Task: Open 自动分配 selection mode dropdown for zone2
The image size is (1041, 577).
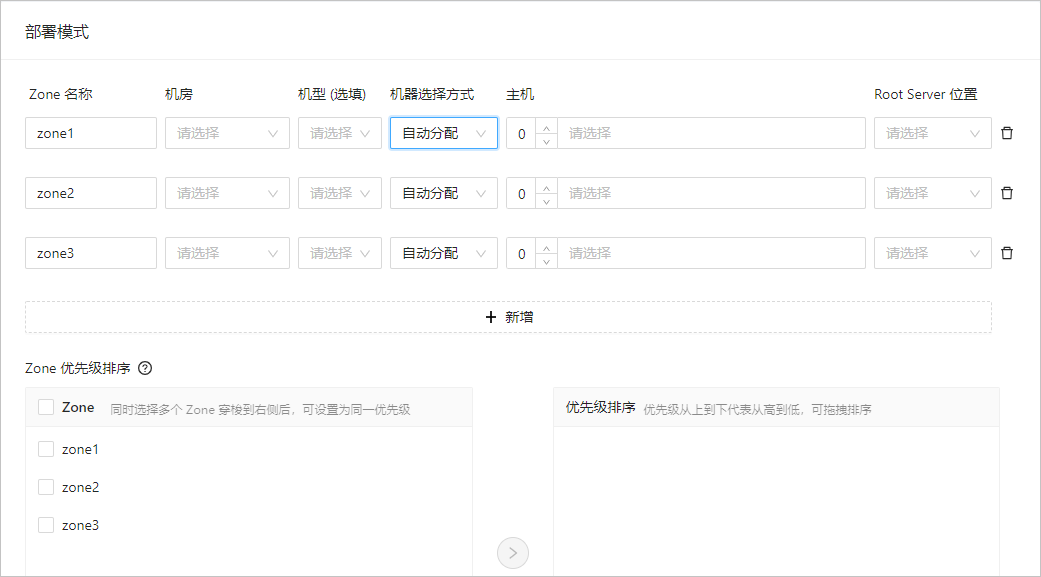Action: click(443, 193)
